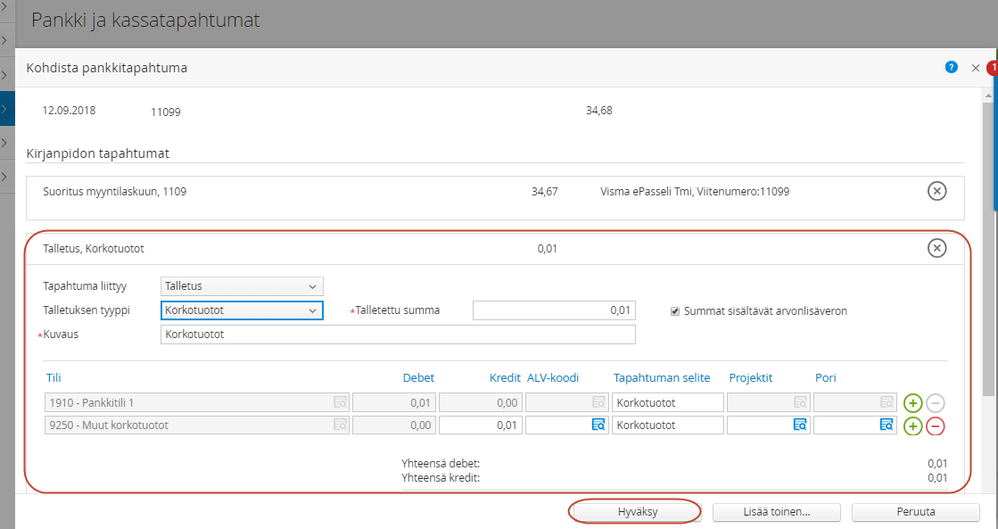Image resolution: width=998 pixels, height=529 pixels.
Task: Open the Tapahtuma liittyy dropdown
Action: click(241, 286)
